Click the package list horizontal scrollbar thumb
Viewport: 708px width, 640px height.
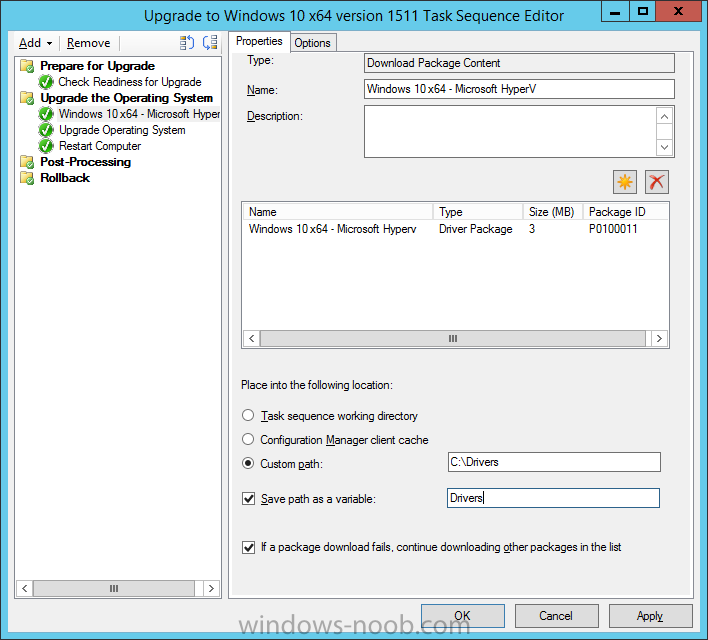pyautogui.click(x=453, y=338)
